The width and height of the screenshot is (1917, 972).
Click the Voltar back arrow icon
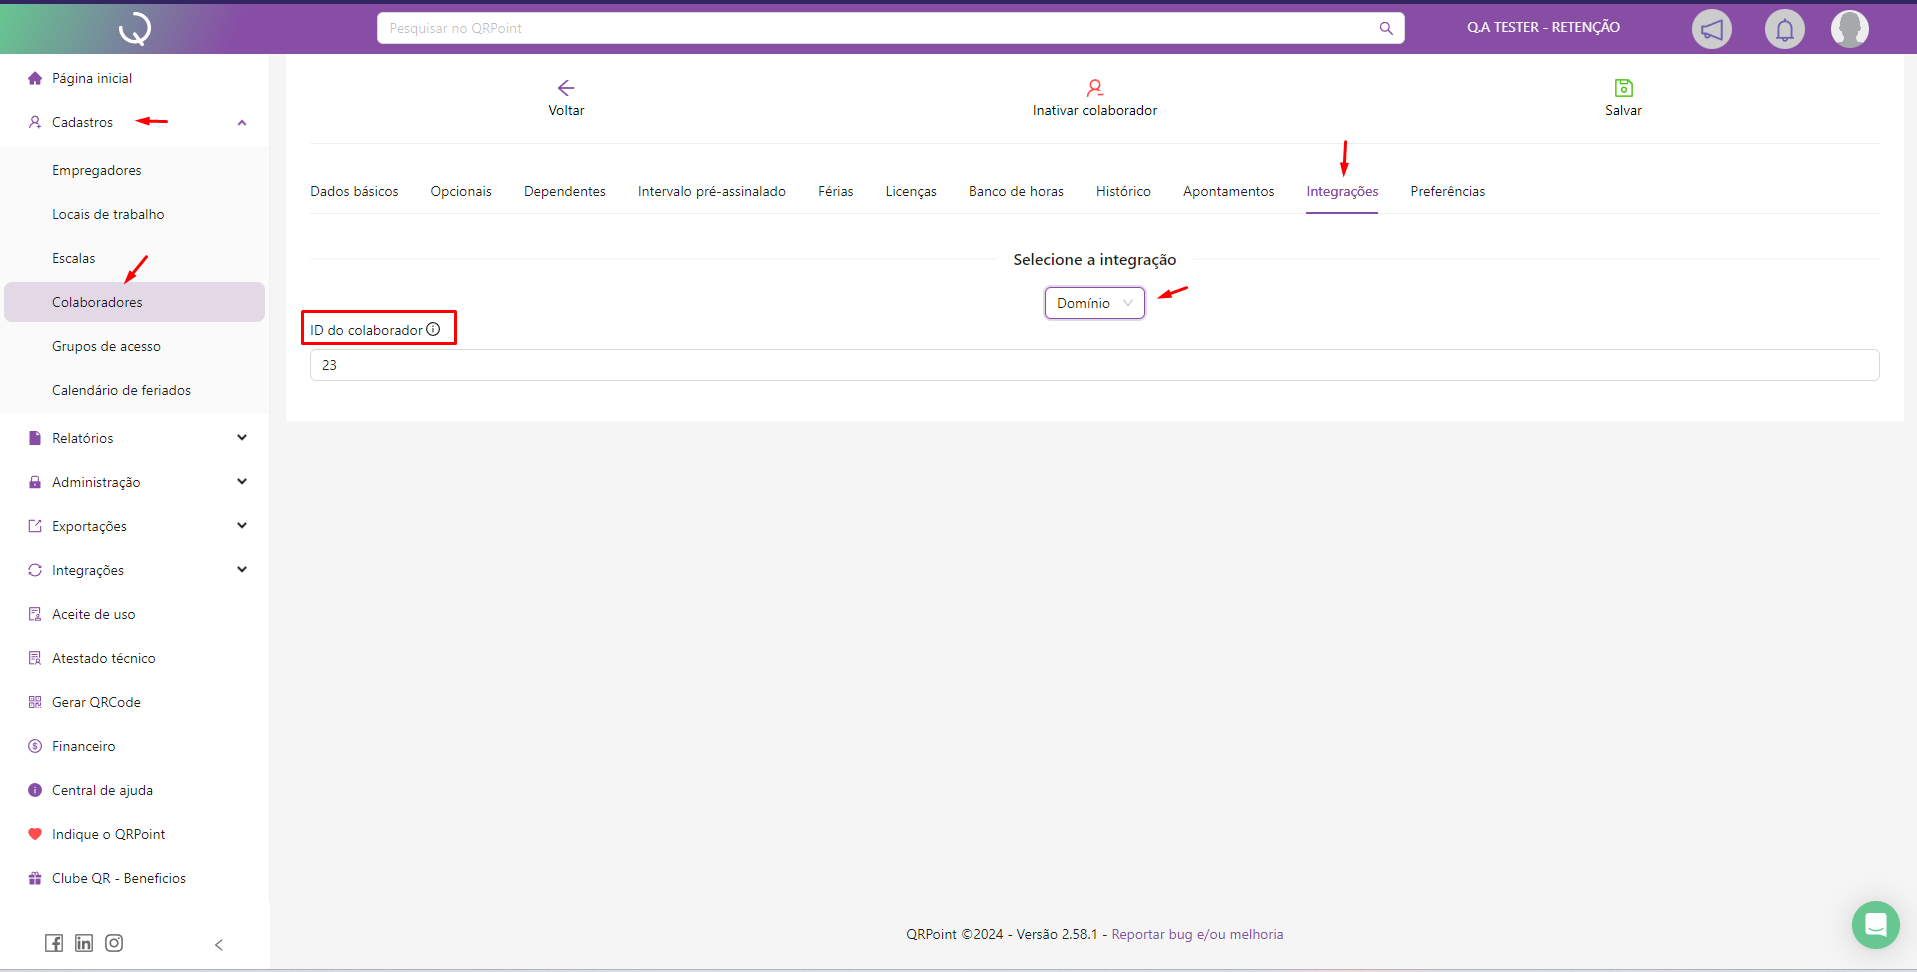pyautogui.click(x=566, y=88)
